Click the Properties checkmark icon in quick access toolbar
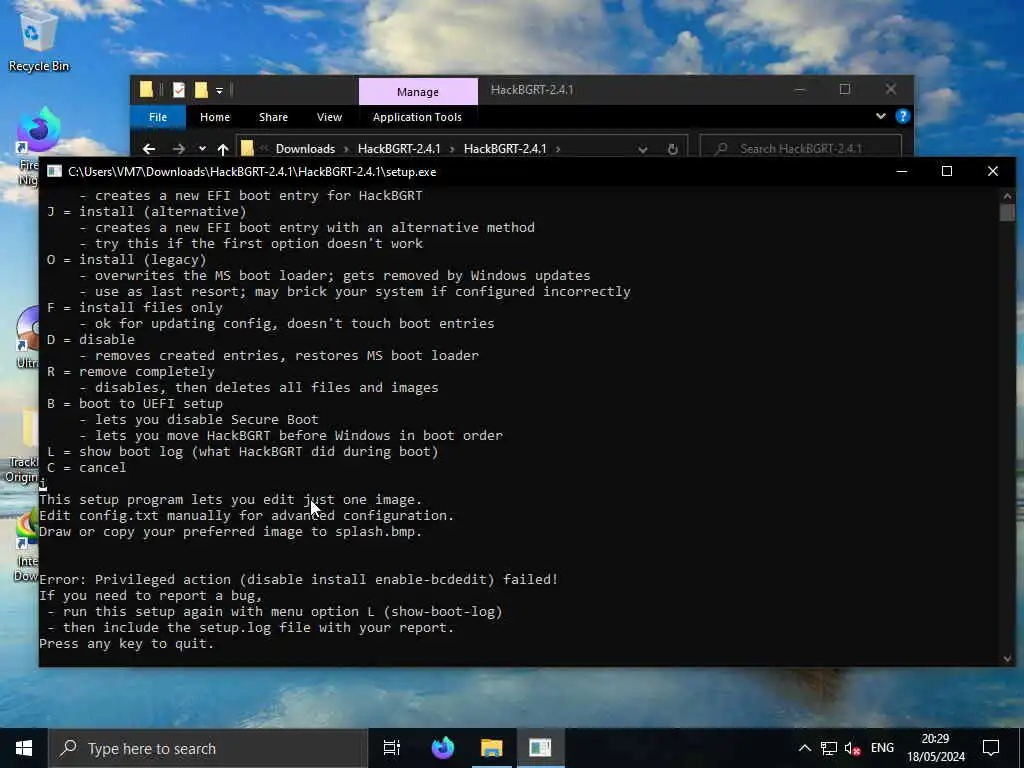 tap(179, 90)
